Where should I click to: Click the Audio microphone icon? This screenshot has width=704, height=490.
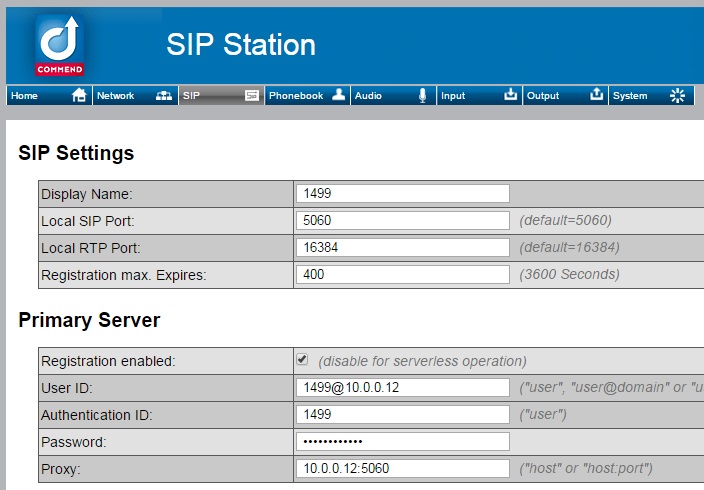pyautogui.click(x=422, y=96)
